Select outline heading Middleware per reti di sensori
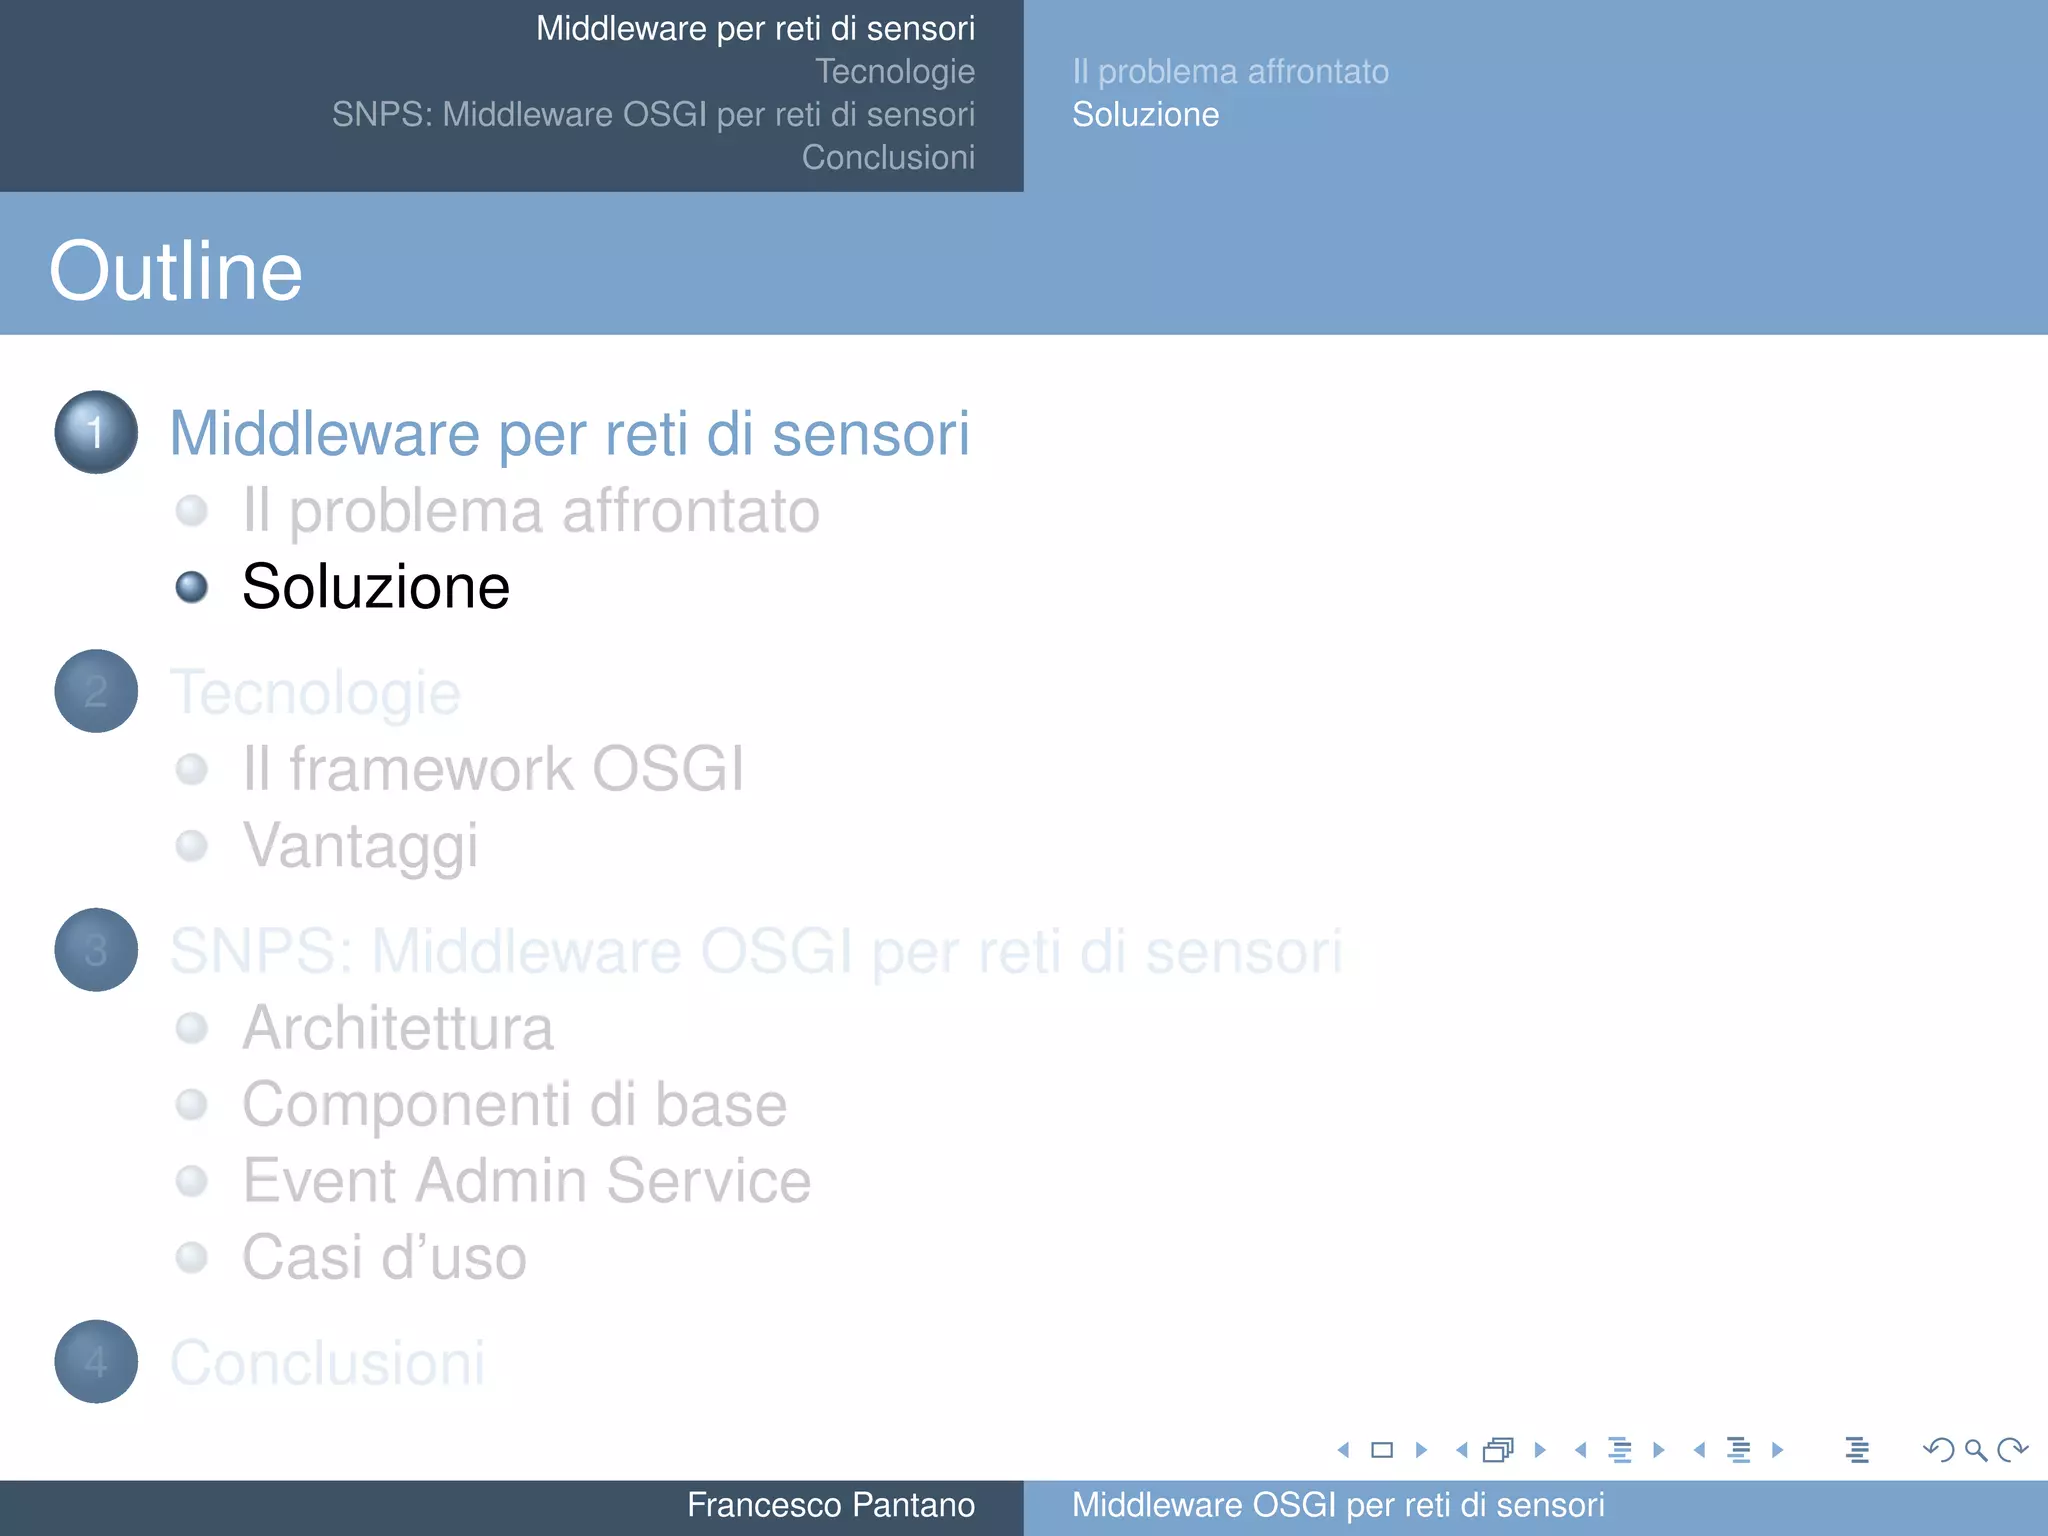This screenshot has height=1536, width=2048. pos(569,434)
